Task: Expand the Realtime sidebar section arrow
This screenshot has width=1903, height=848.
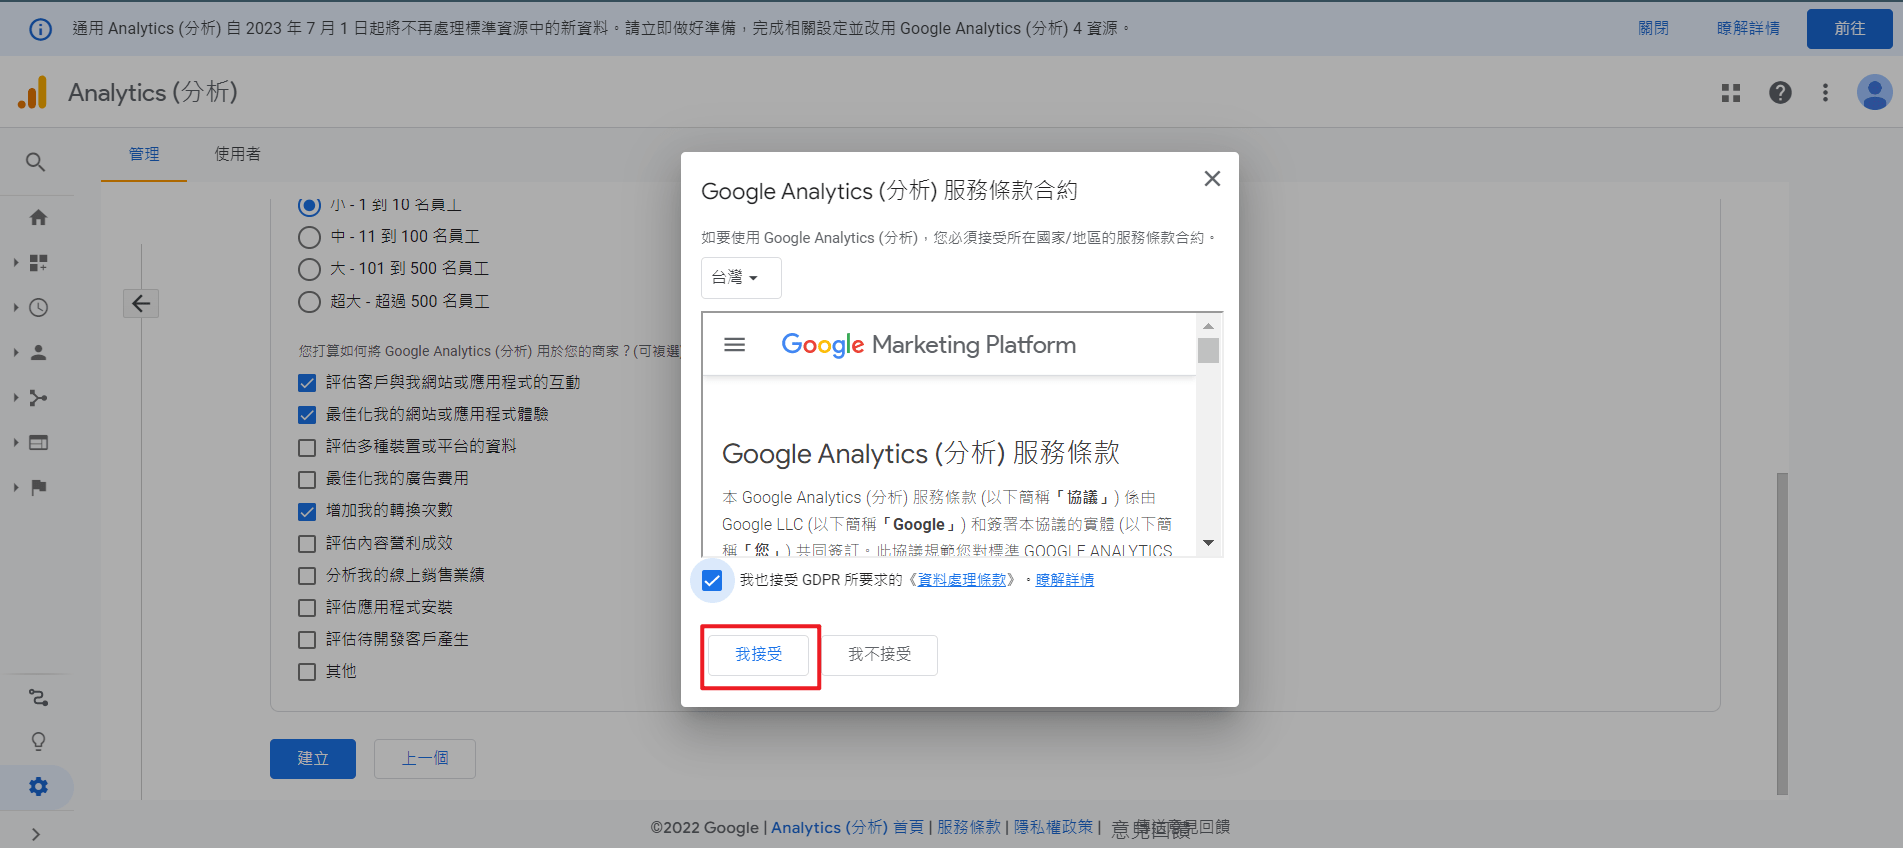Action: coord(16,307)
